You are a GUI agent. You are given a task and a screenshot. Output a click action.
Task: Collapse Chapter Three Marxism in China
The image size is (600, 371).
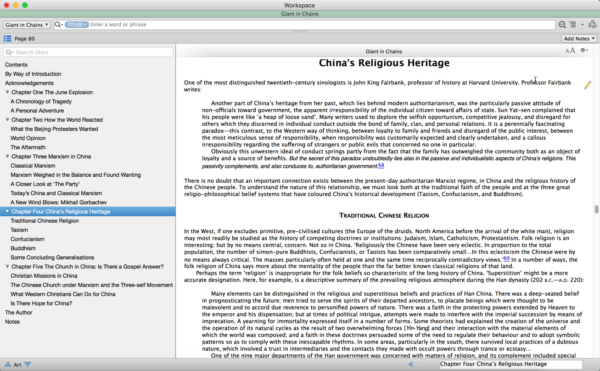click(x=7, y=156)
